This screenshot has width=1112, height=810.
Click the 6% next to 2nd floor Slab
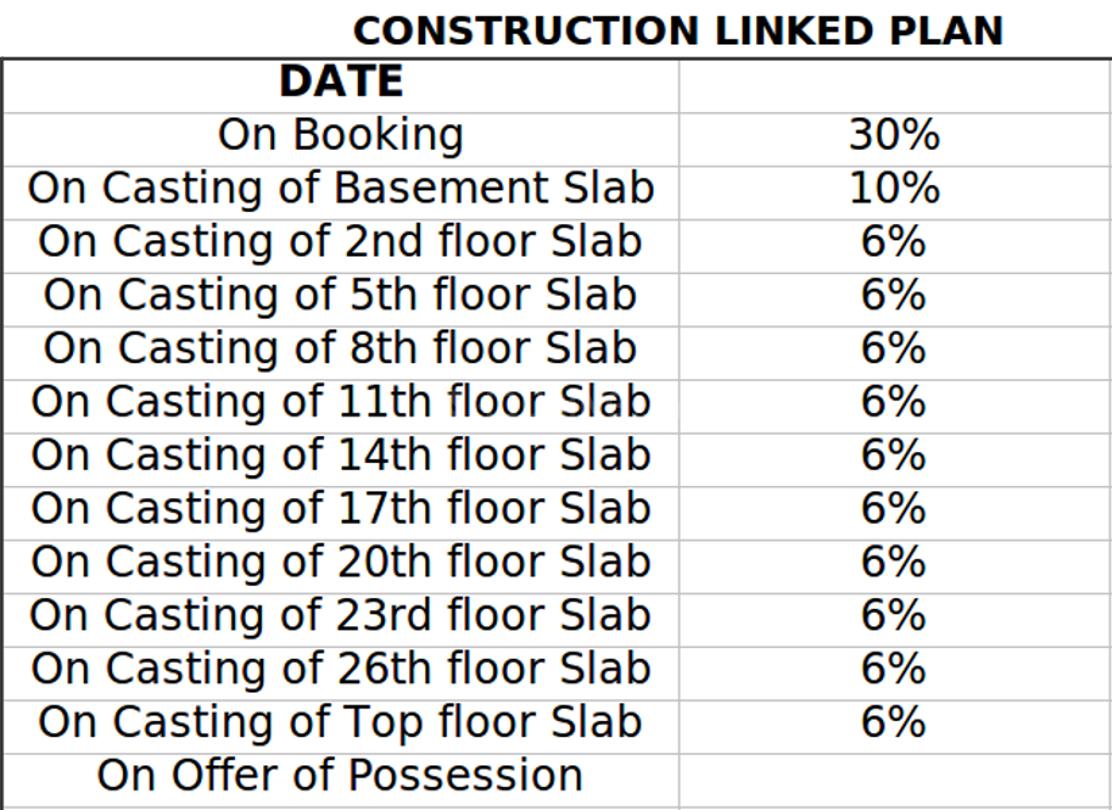pos(894,242)
